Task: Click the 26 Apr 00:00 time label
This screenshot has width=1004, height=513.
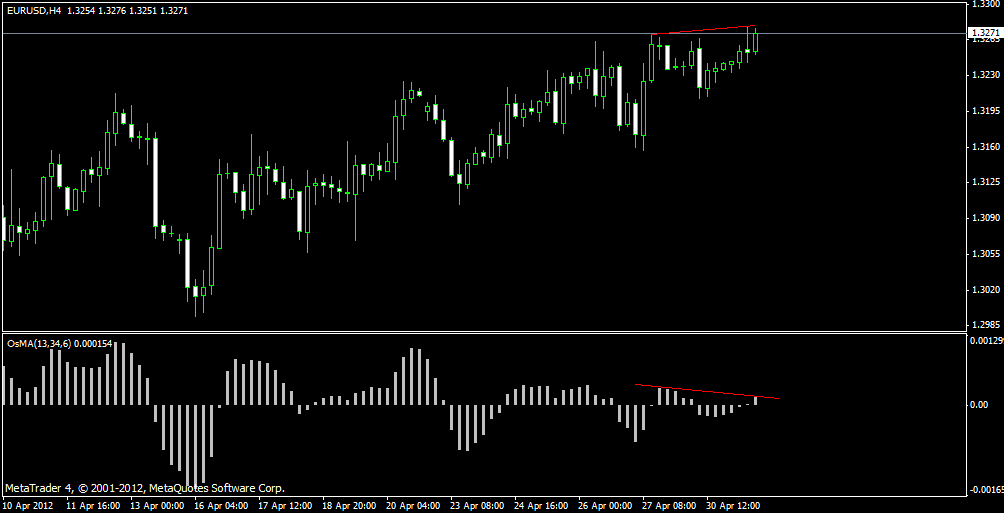Action: (x=604, y=505)
